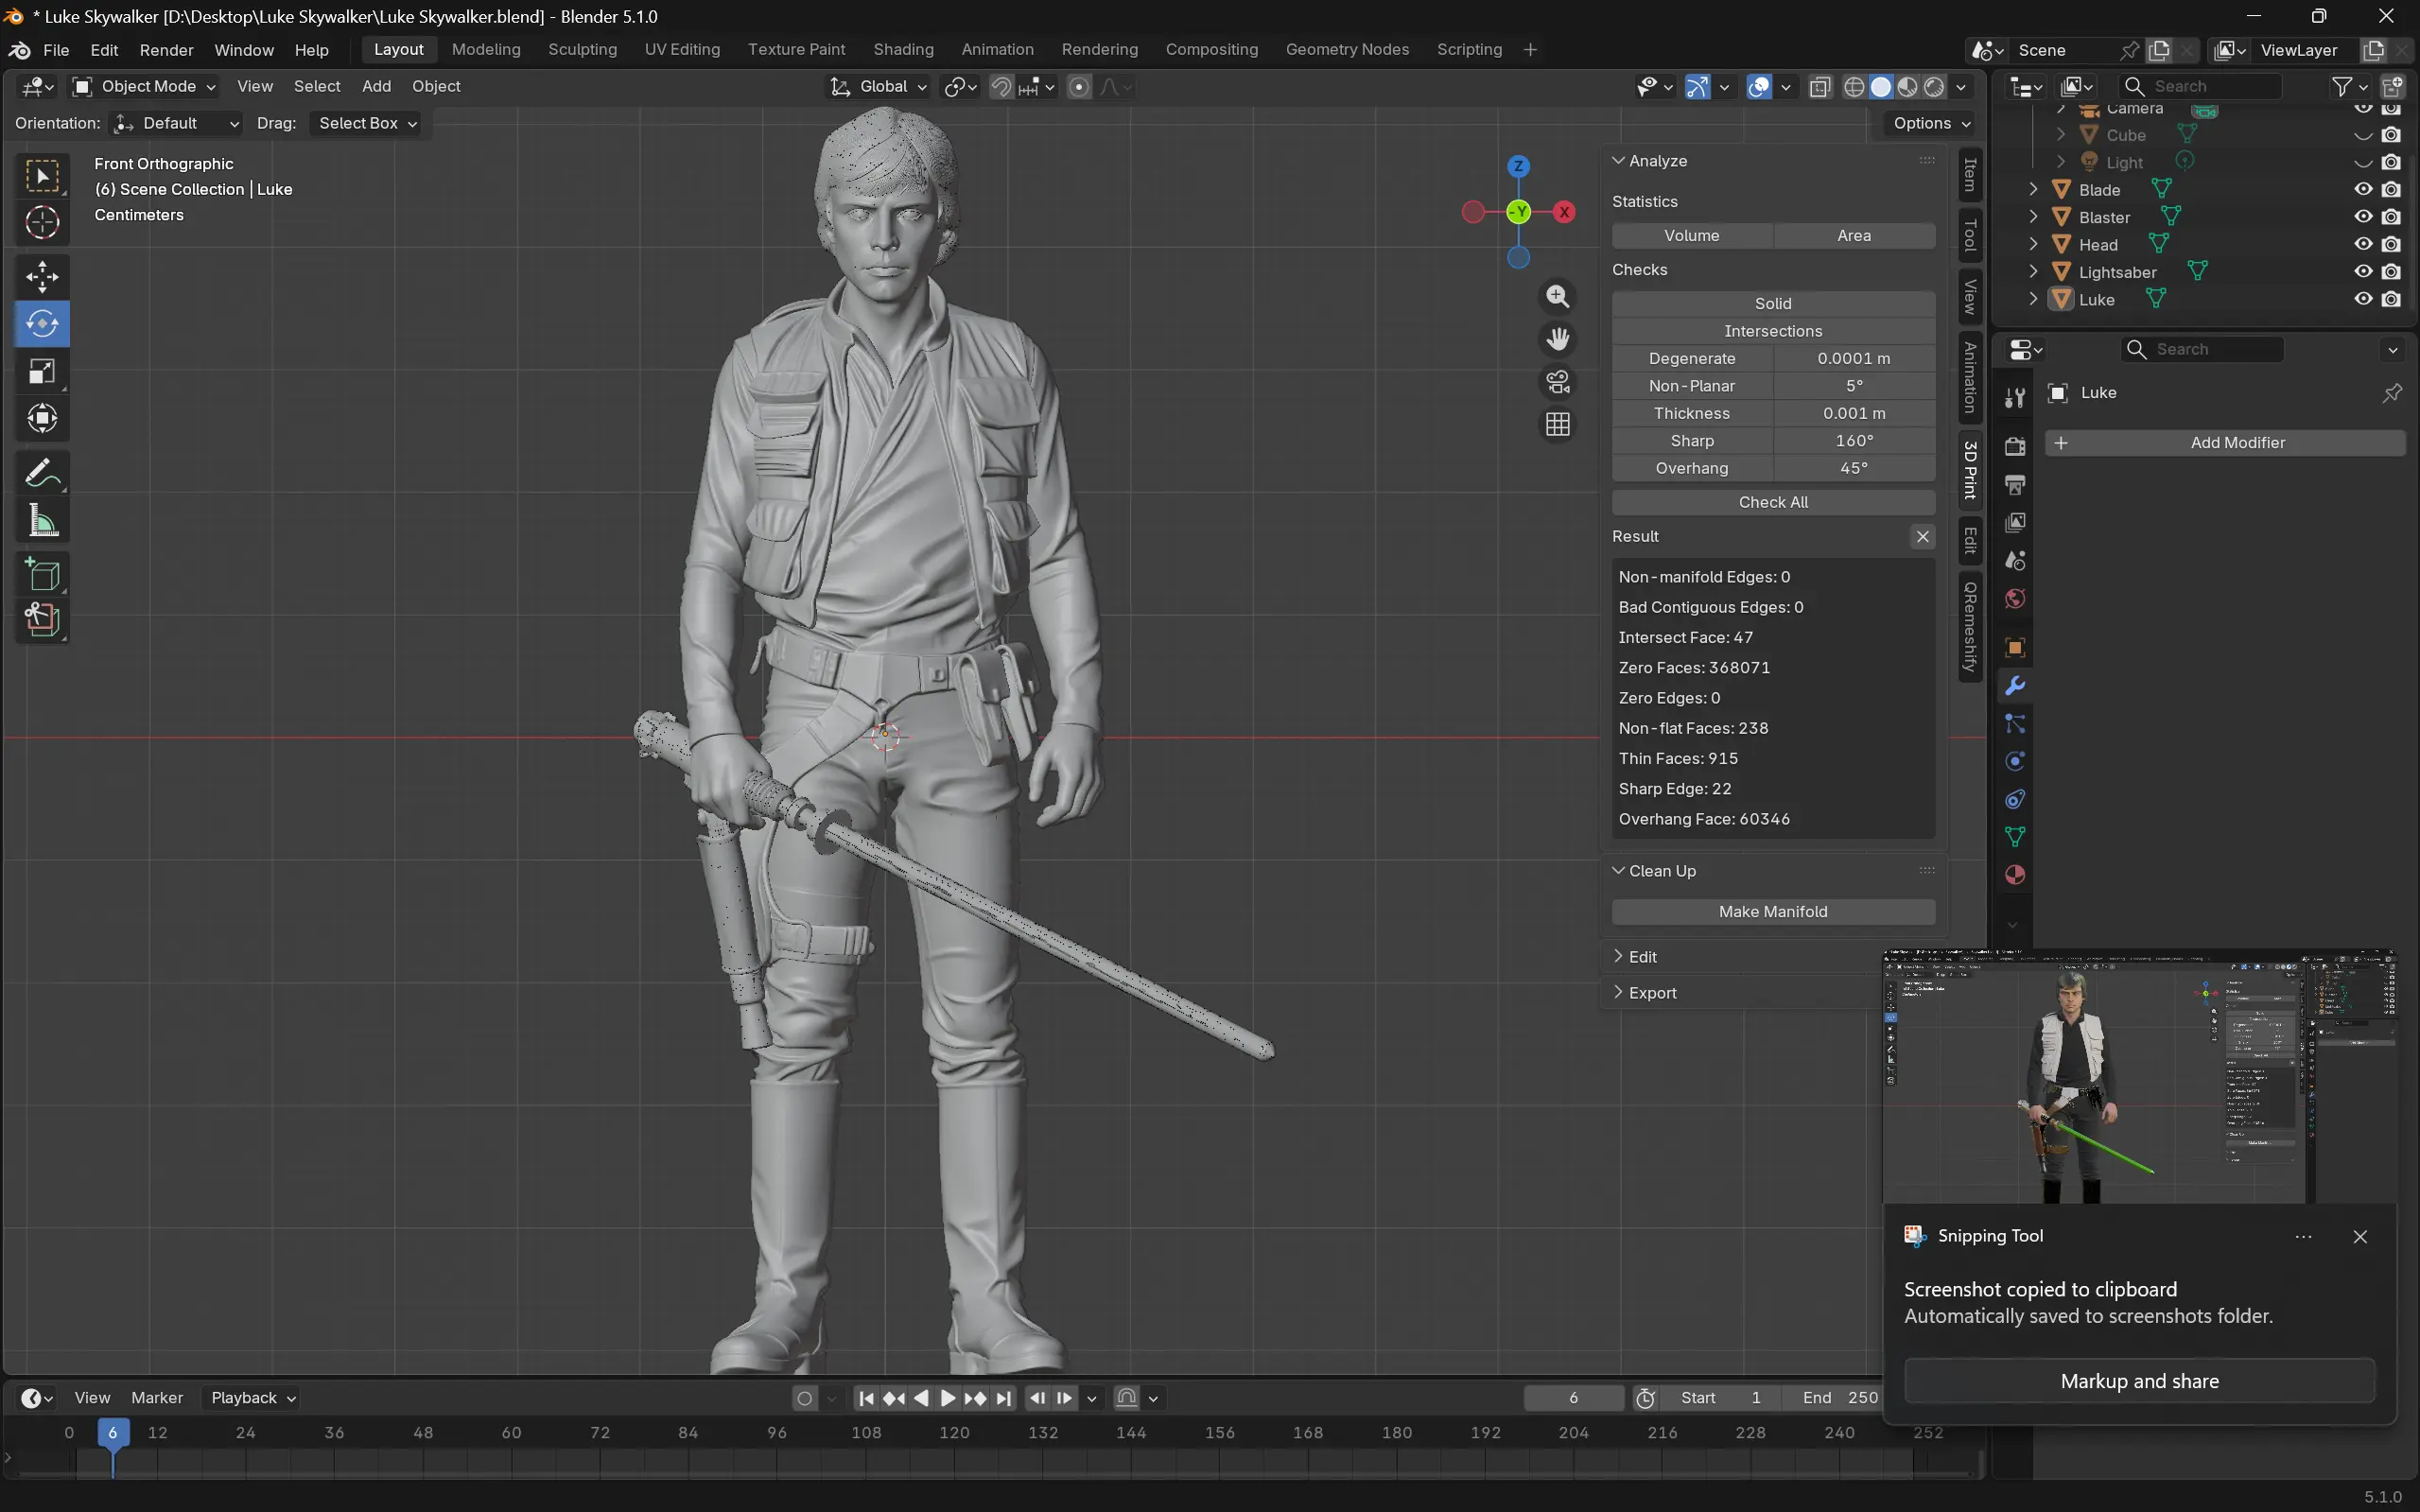Viewport: 2420px width, 1512px height.
Task: Choose the Move tool
Action: point(42,277)
